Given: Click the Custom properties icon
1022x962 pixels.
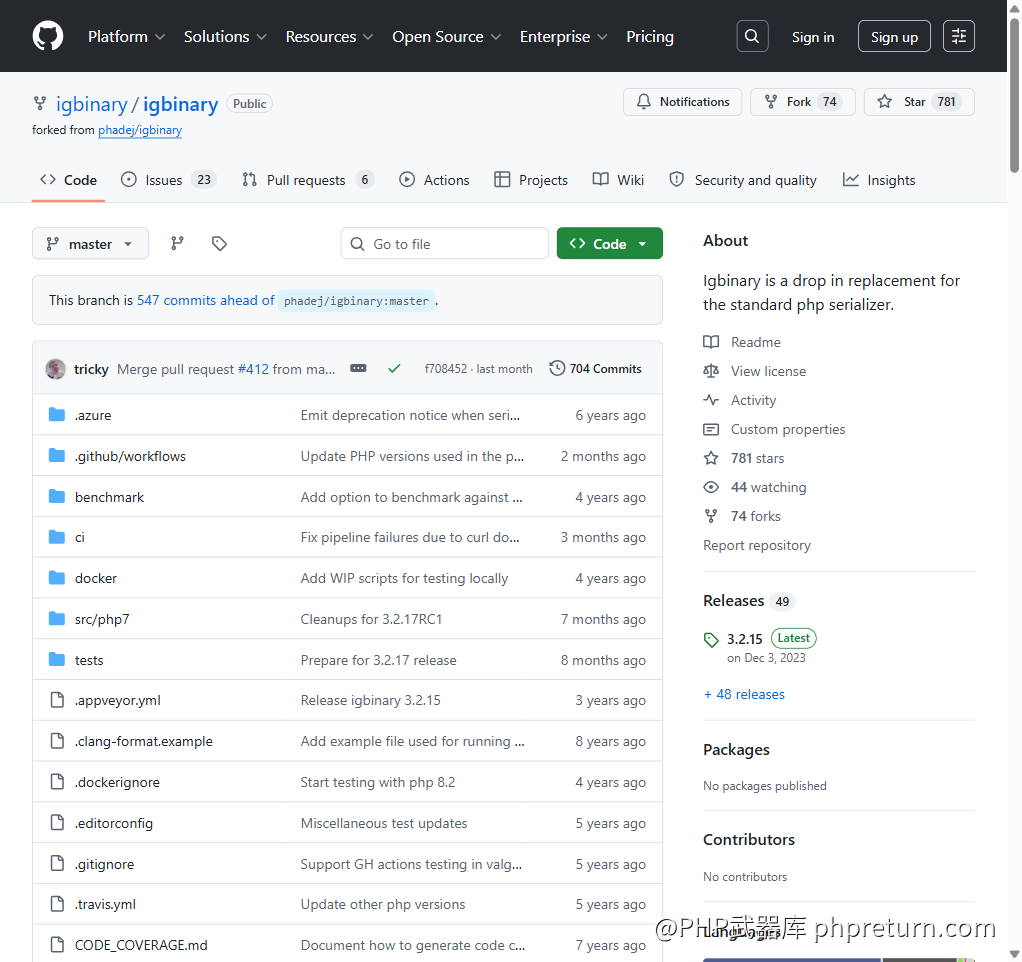Looking at the screenshot, I should (x=711, y=430).
